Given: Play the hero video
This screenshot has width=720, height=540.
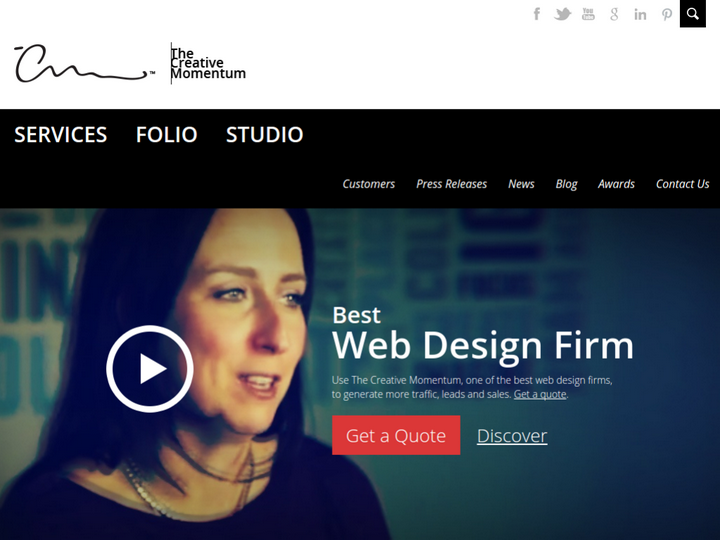Looking at the screenshot, I should tap(150, 368).
